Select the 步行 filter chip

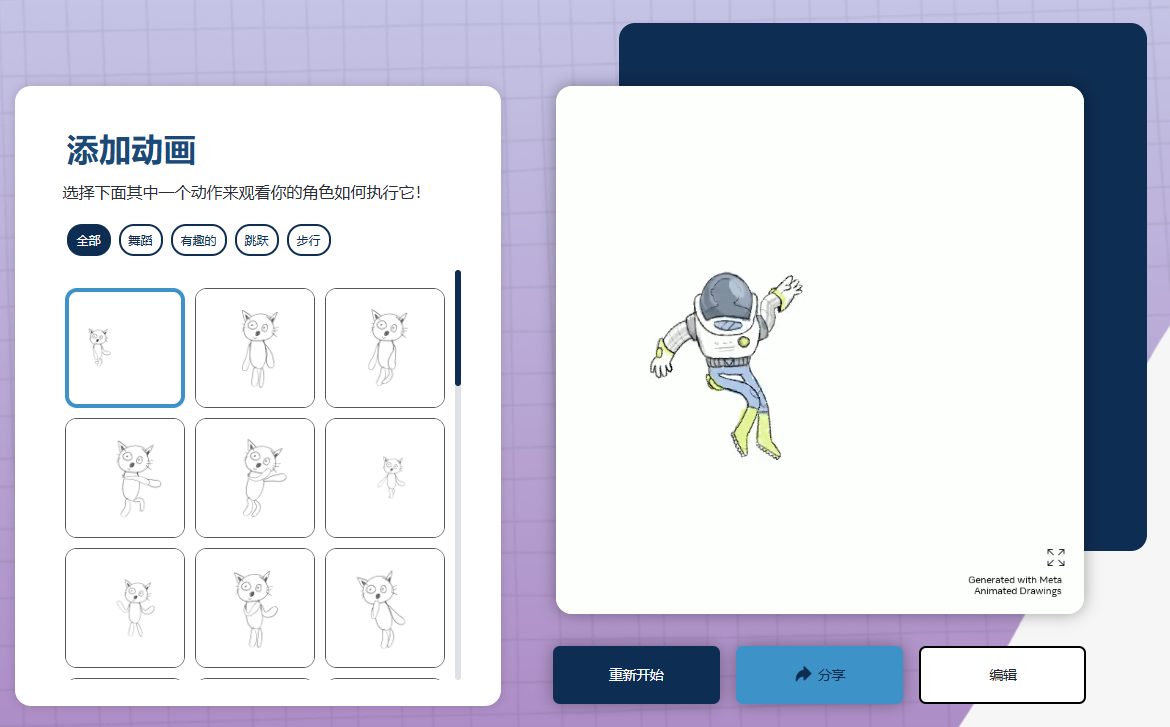point(309,240)
